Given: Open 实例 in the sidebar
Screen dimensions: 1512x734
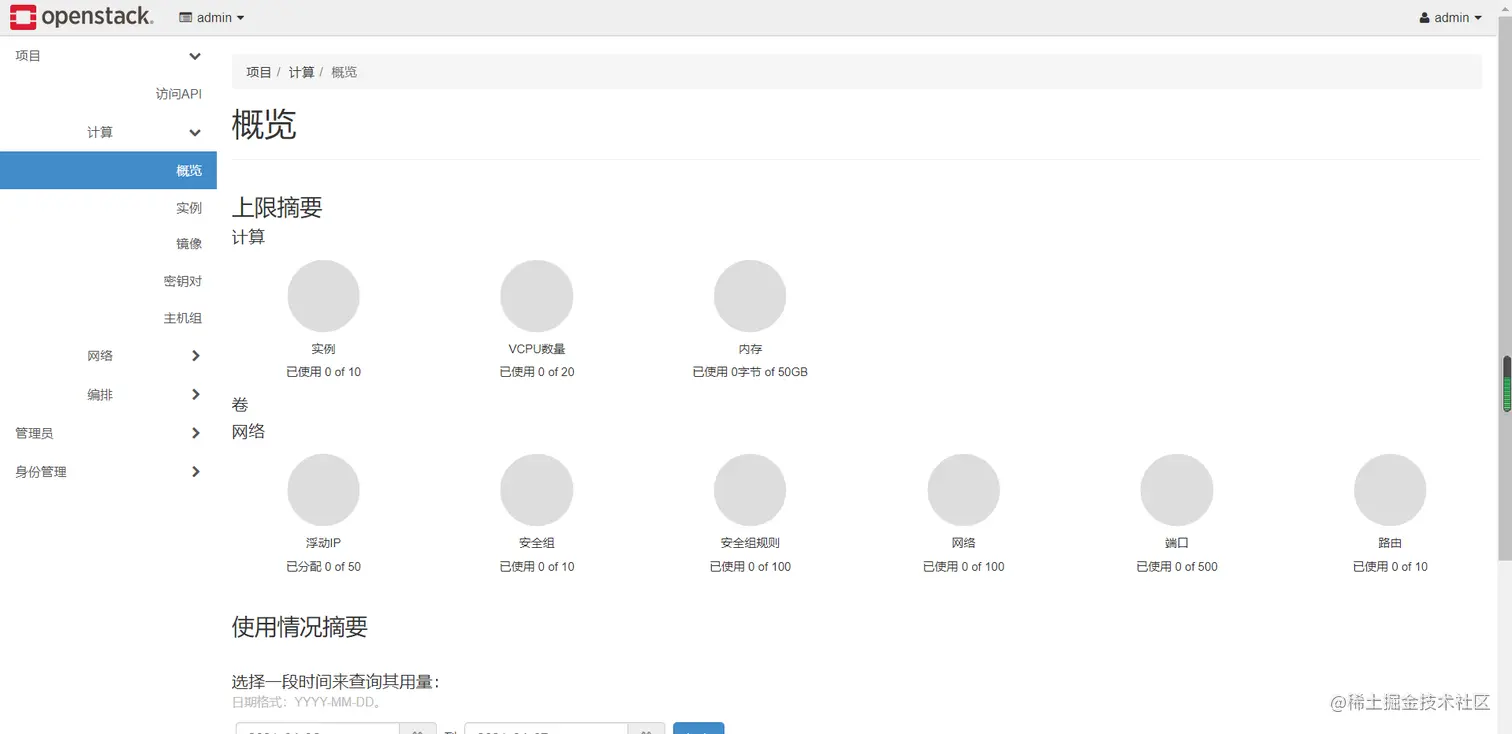Looking at the screenshot, I should (x=189, y=208).
